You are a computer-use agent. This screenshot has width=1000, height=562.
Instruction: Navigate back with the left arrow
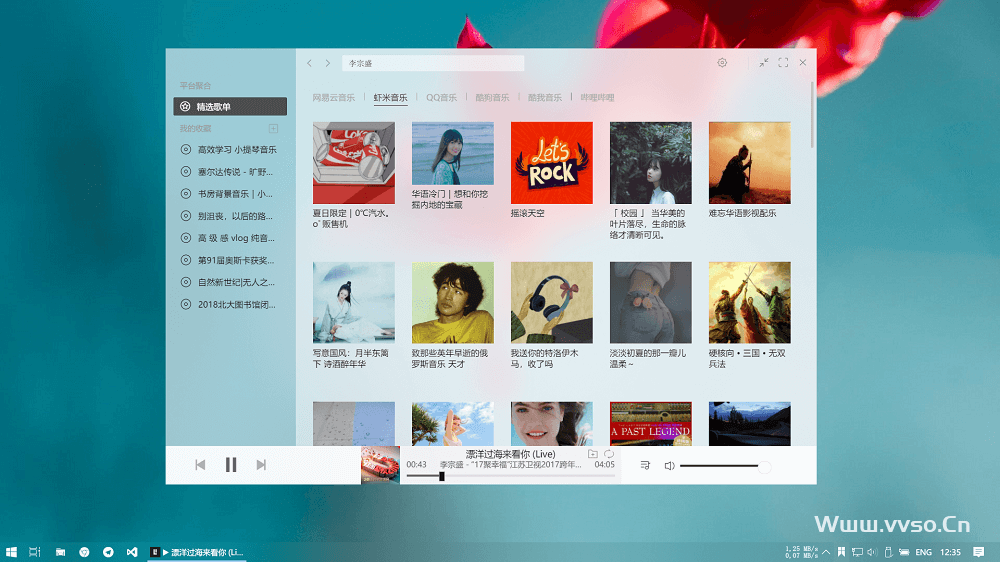point(309,63)
